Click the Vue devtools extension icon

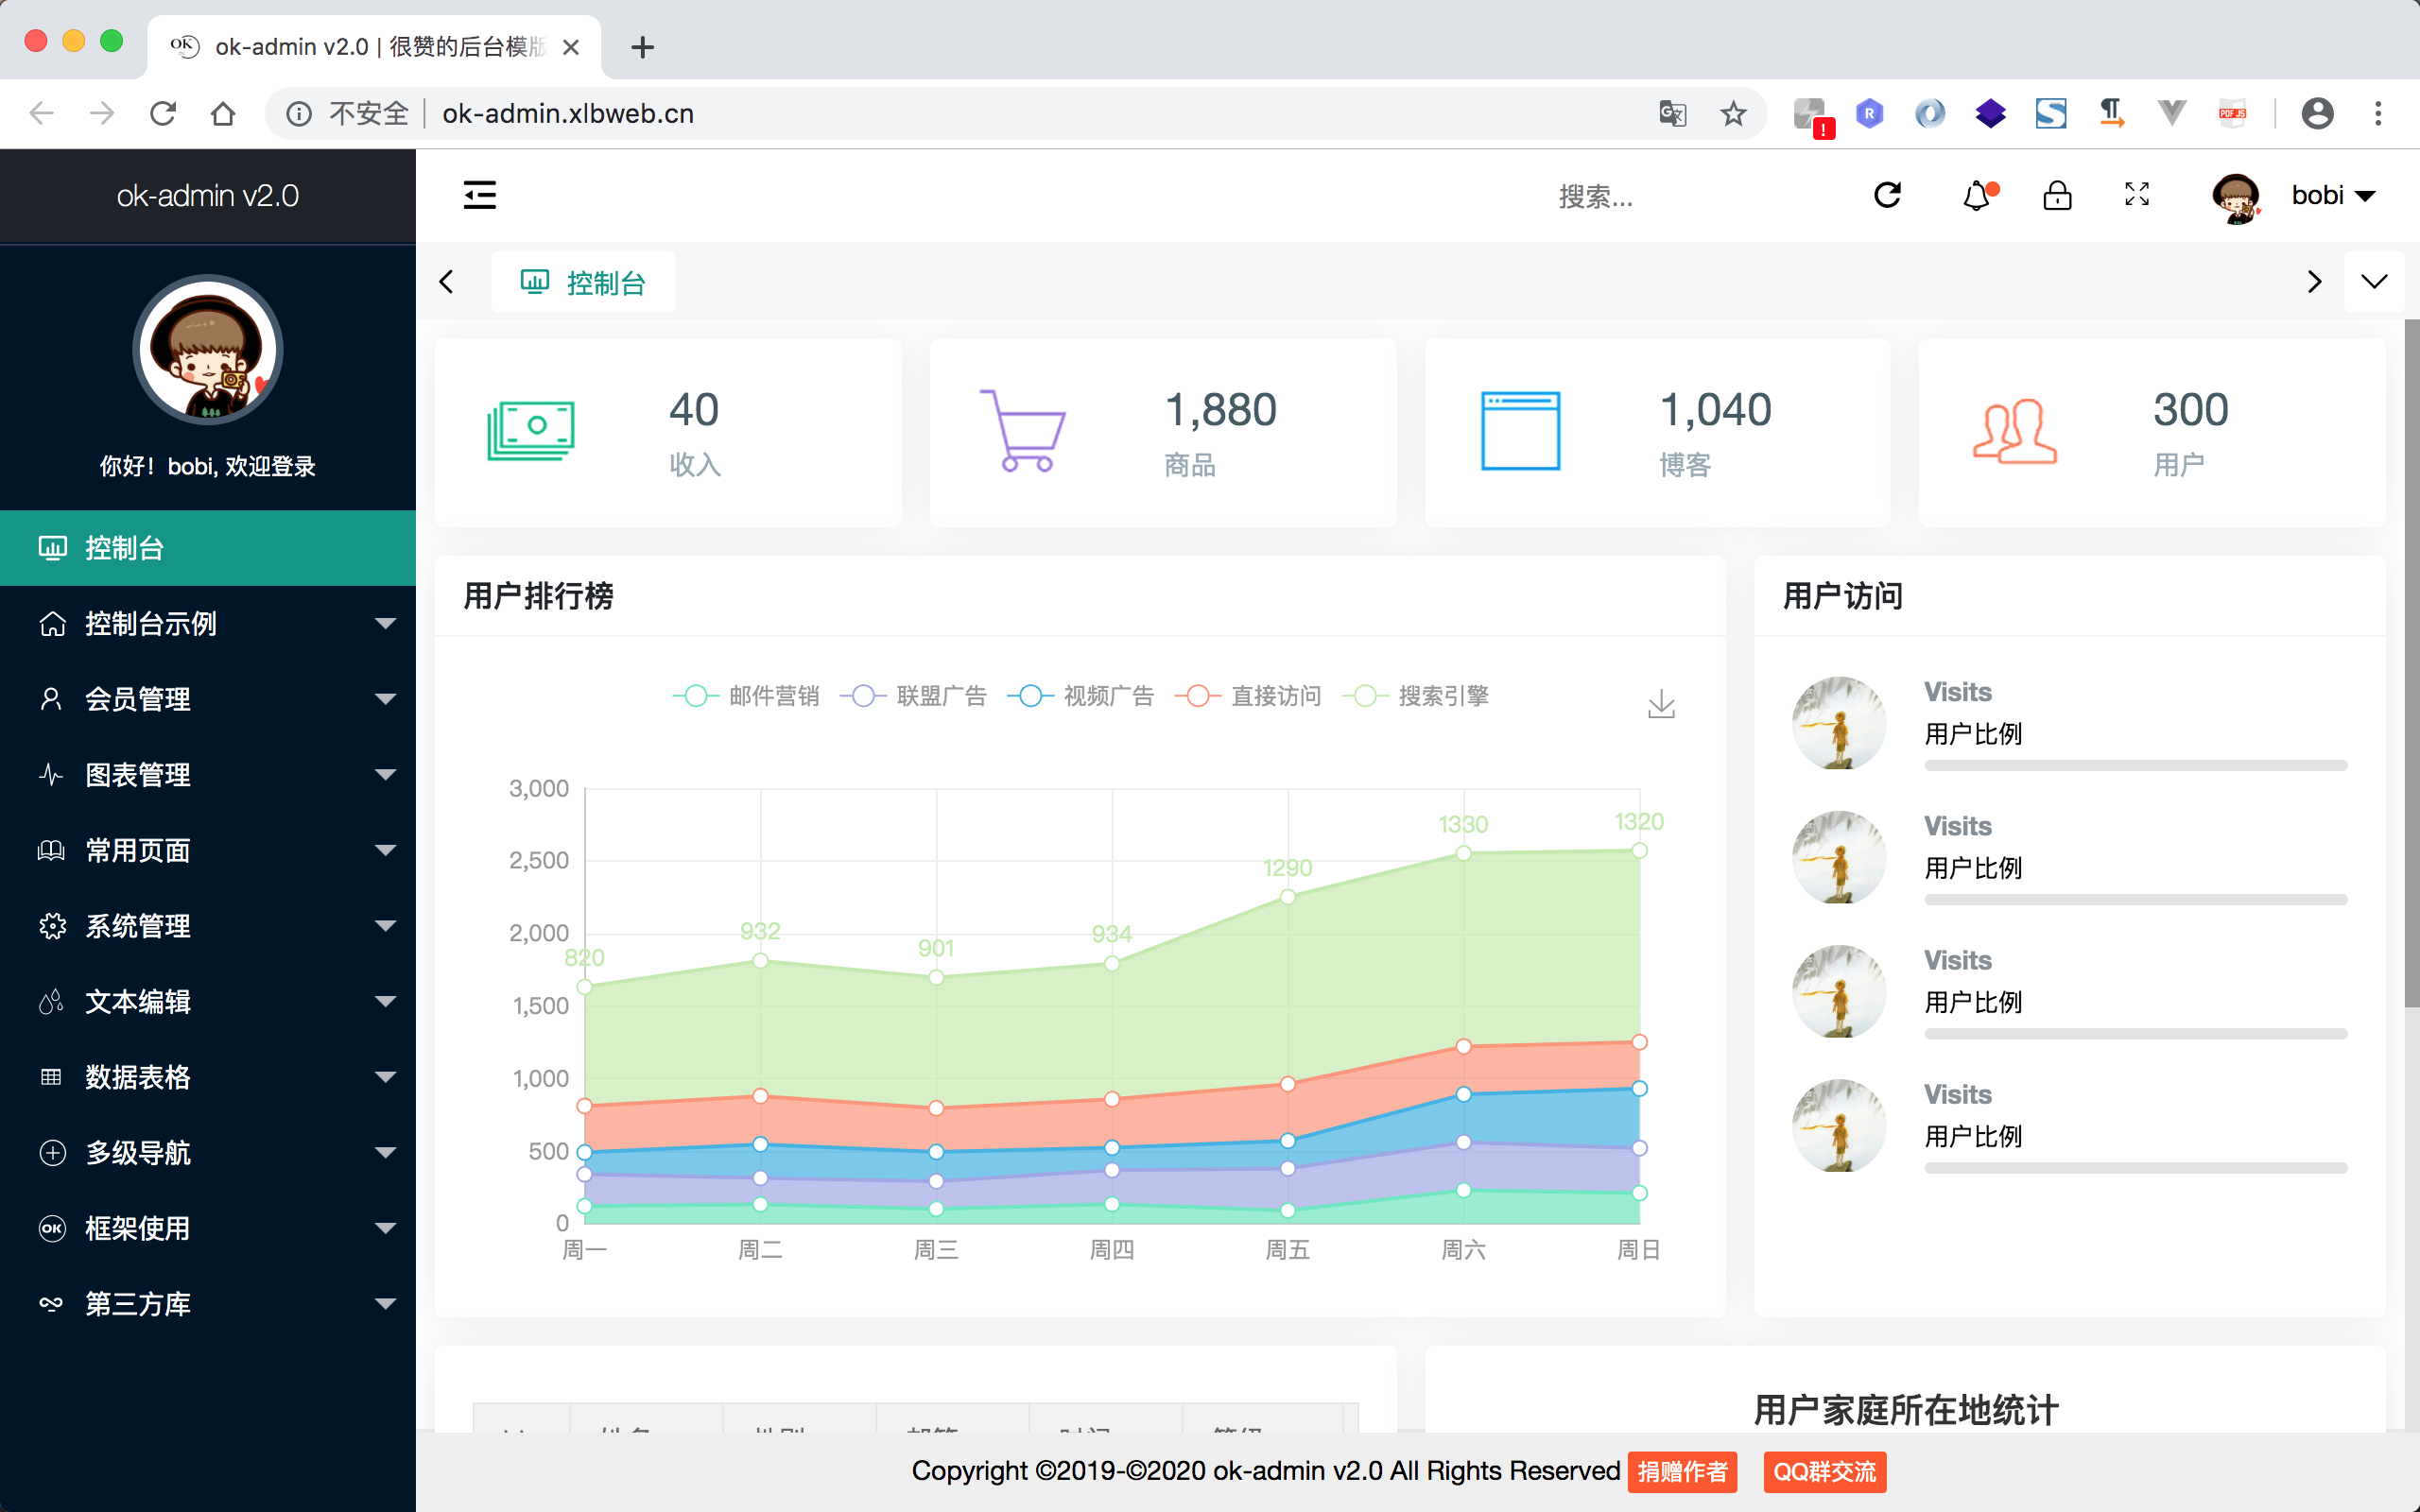click(x=2171, y=113)
